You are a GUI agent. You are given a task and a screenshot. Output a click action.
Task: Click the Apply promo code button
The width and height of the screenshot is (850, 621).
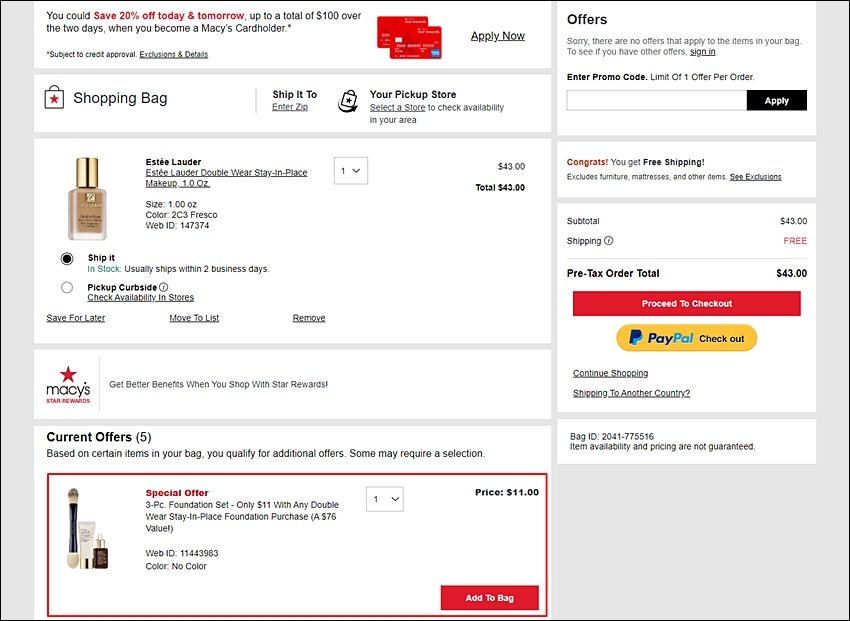(777, 100)
